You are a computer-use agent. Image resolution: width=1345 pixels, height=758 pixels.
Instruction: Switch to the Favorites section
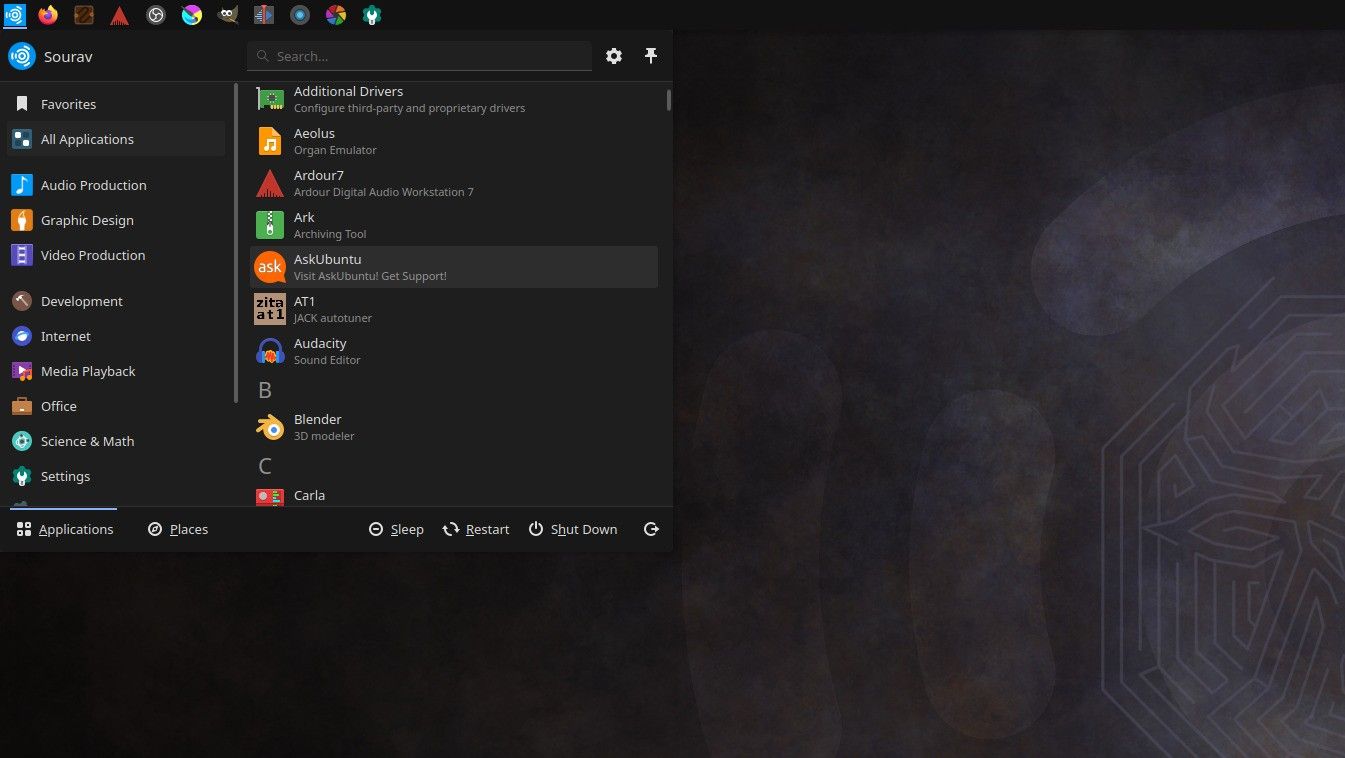click(x=68, y=104)
